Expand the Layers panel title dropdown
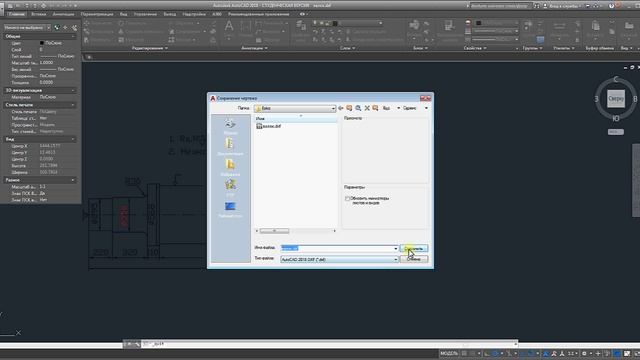 [347, 48]
